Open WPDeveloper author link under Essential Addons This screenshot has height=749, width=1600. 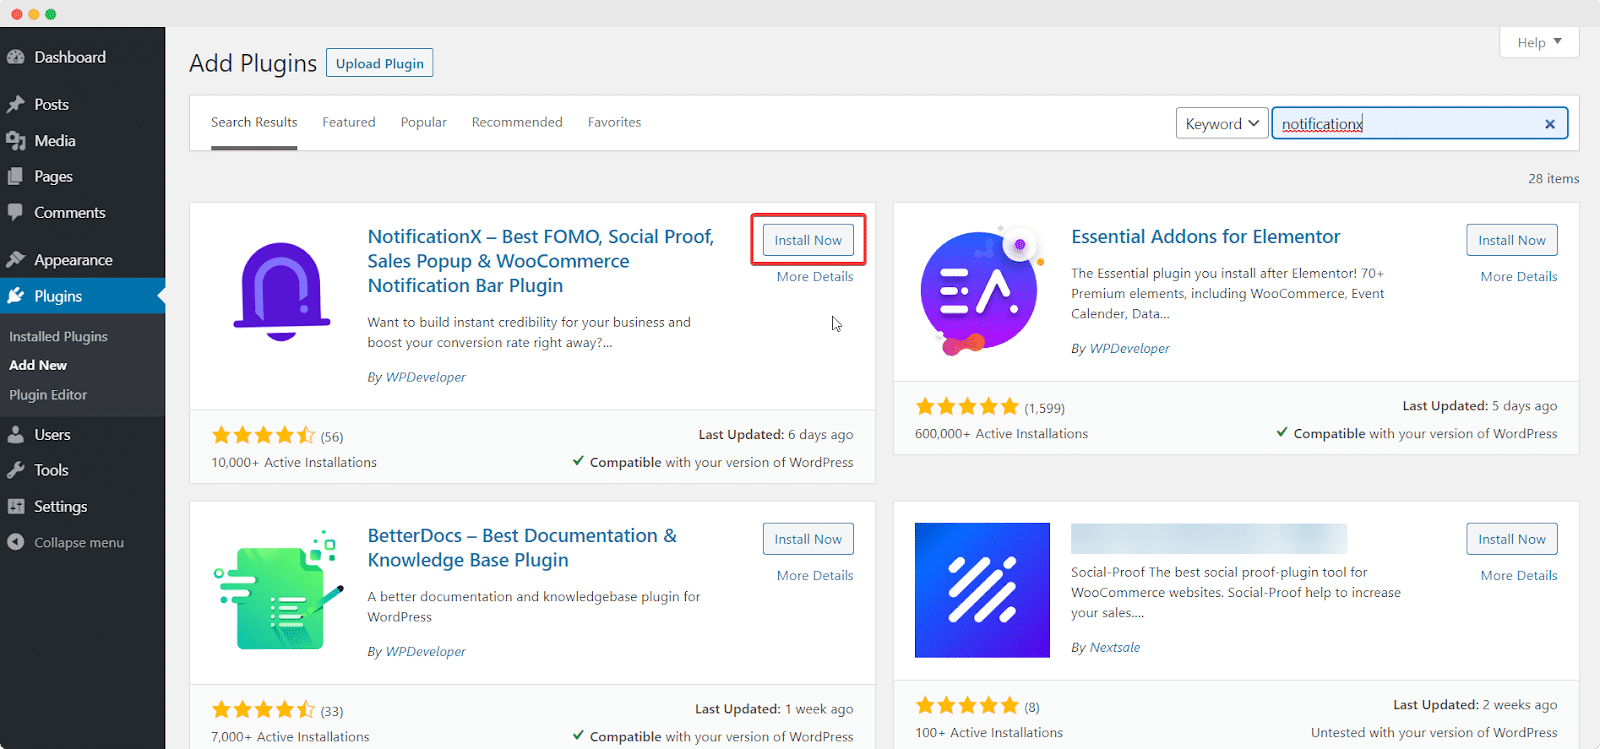point(1130,348)
